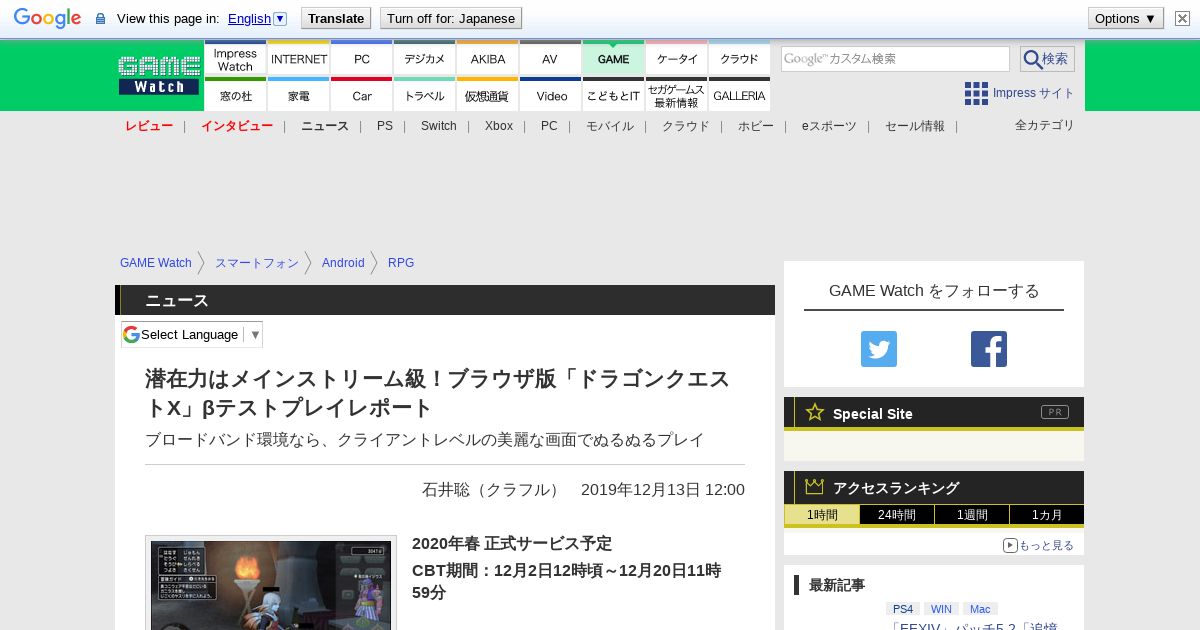Screen dimensions: 1200x630
Task: Open the 仮想通貨 site tab
Action: pyautogui.click(x=488, y=95)
